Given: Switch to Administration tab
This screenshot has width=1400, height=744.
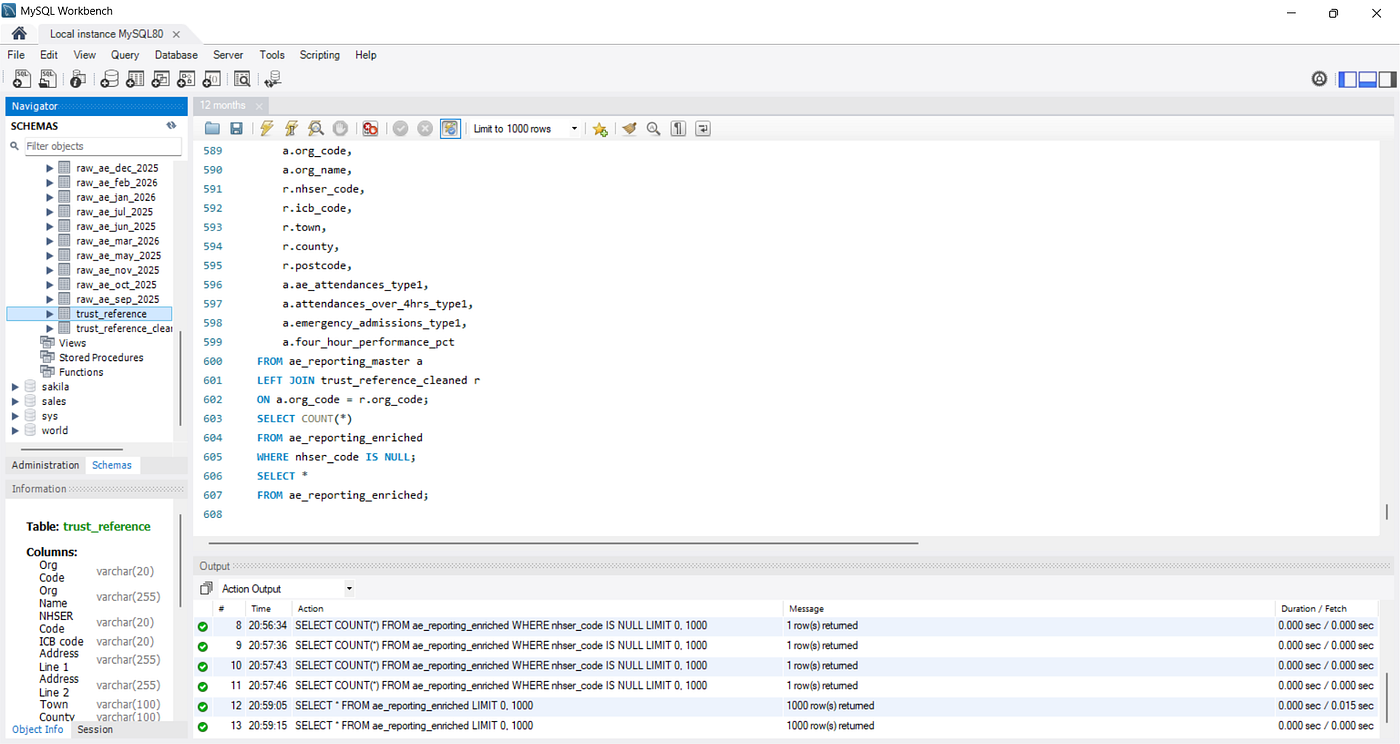Looking at the screenshot, I should pos(45,465).
